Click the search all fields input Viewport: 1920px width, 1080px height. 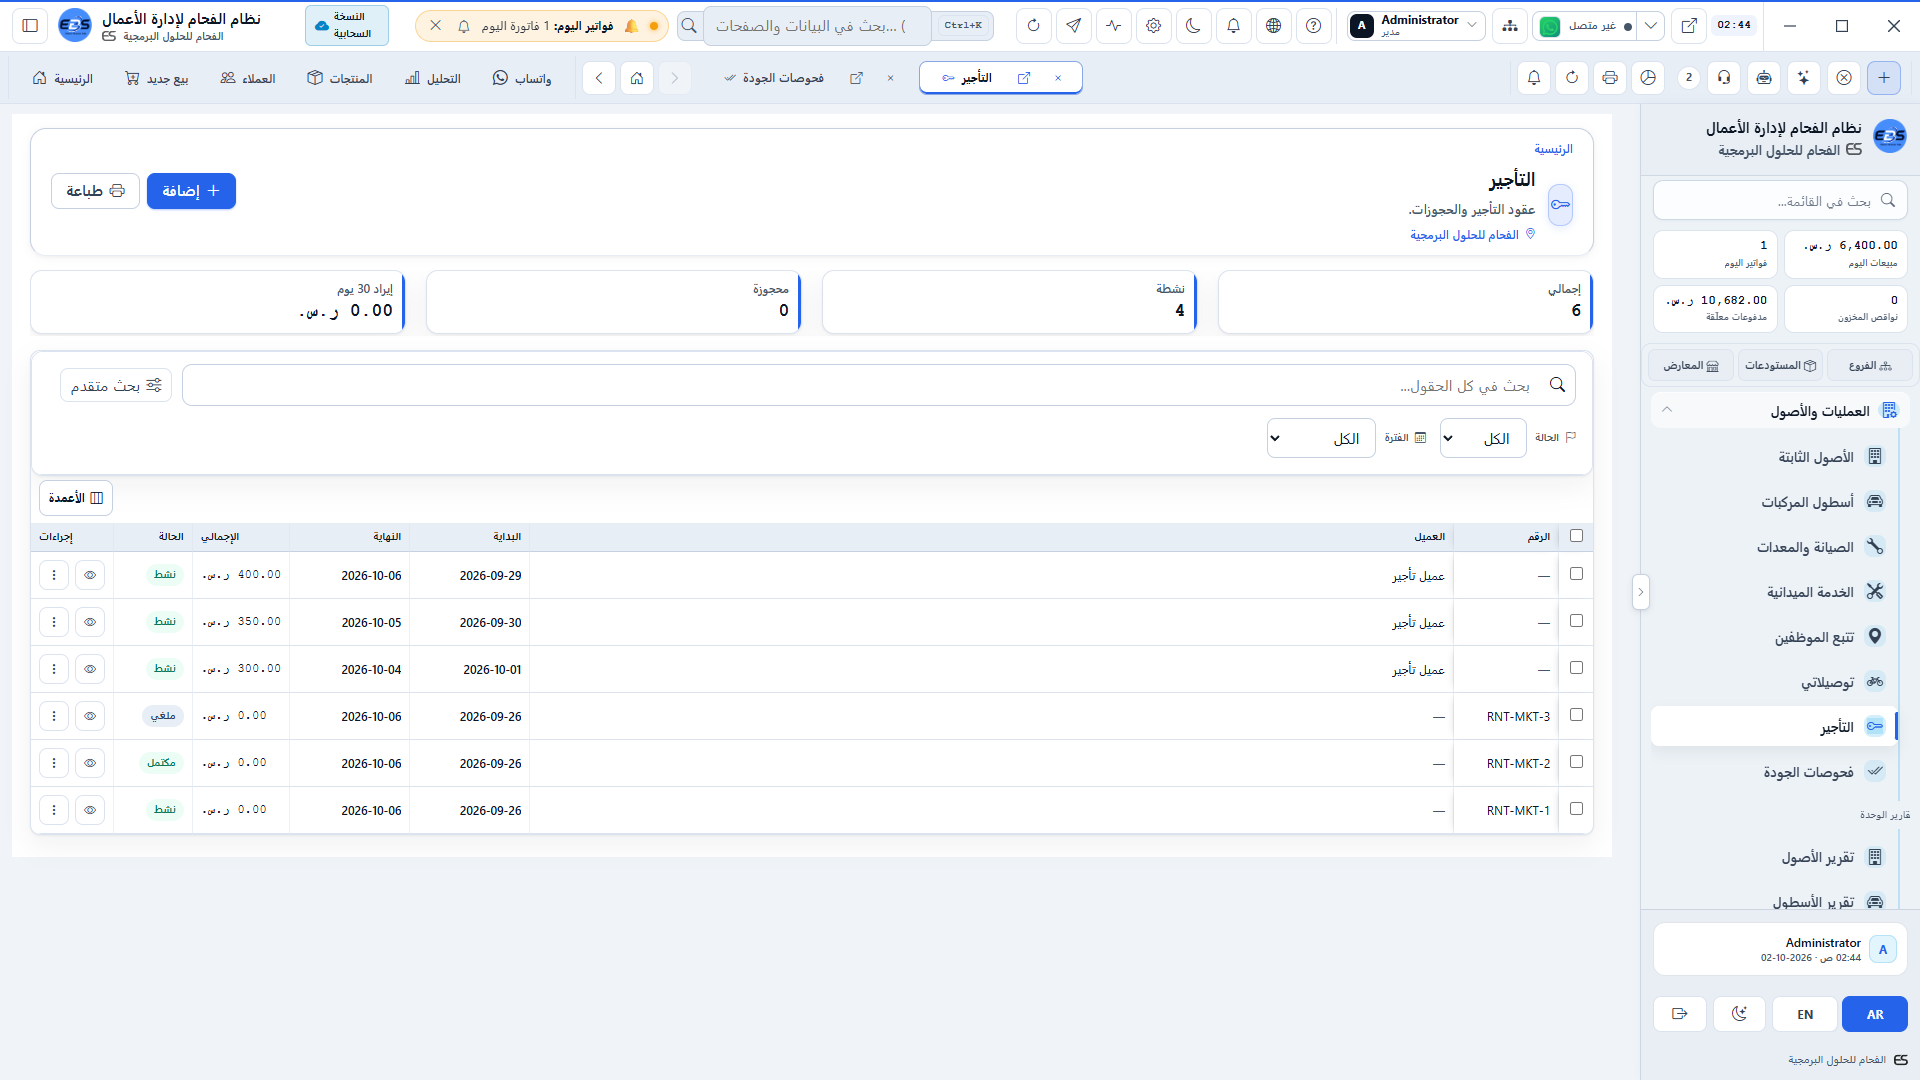tap(878, 385)
